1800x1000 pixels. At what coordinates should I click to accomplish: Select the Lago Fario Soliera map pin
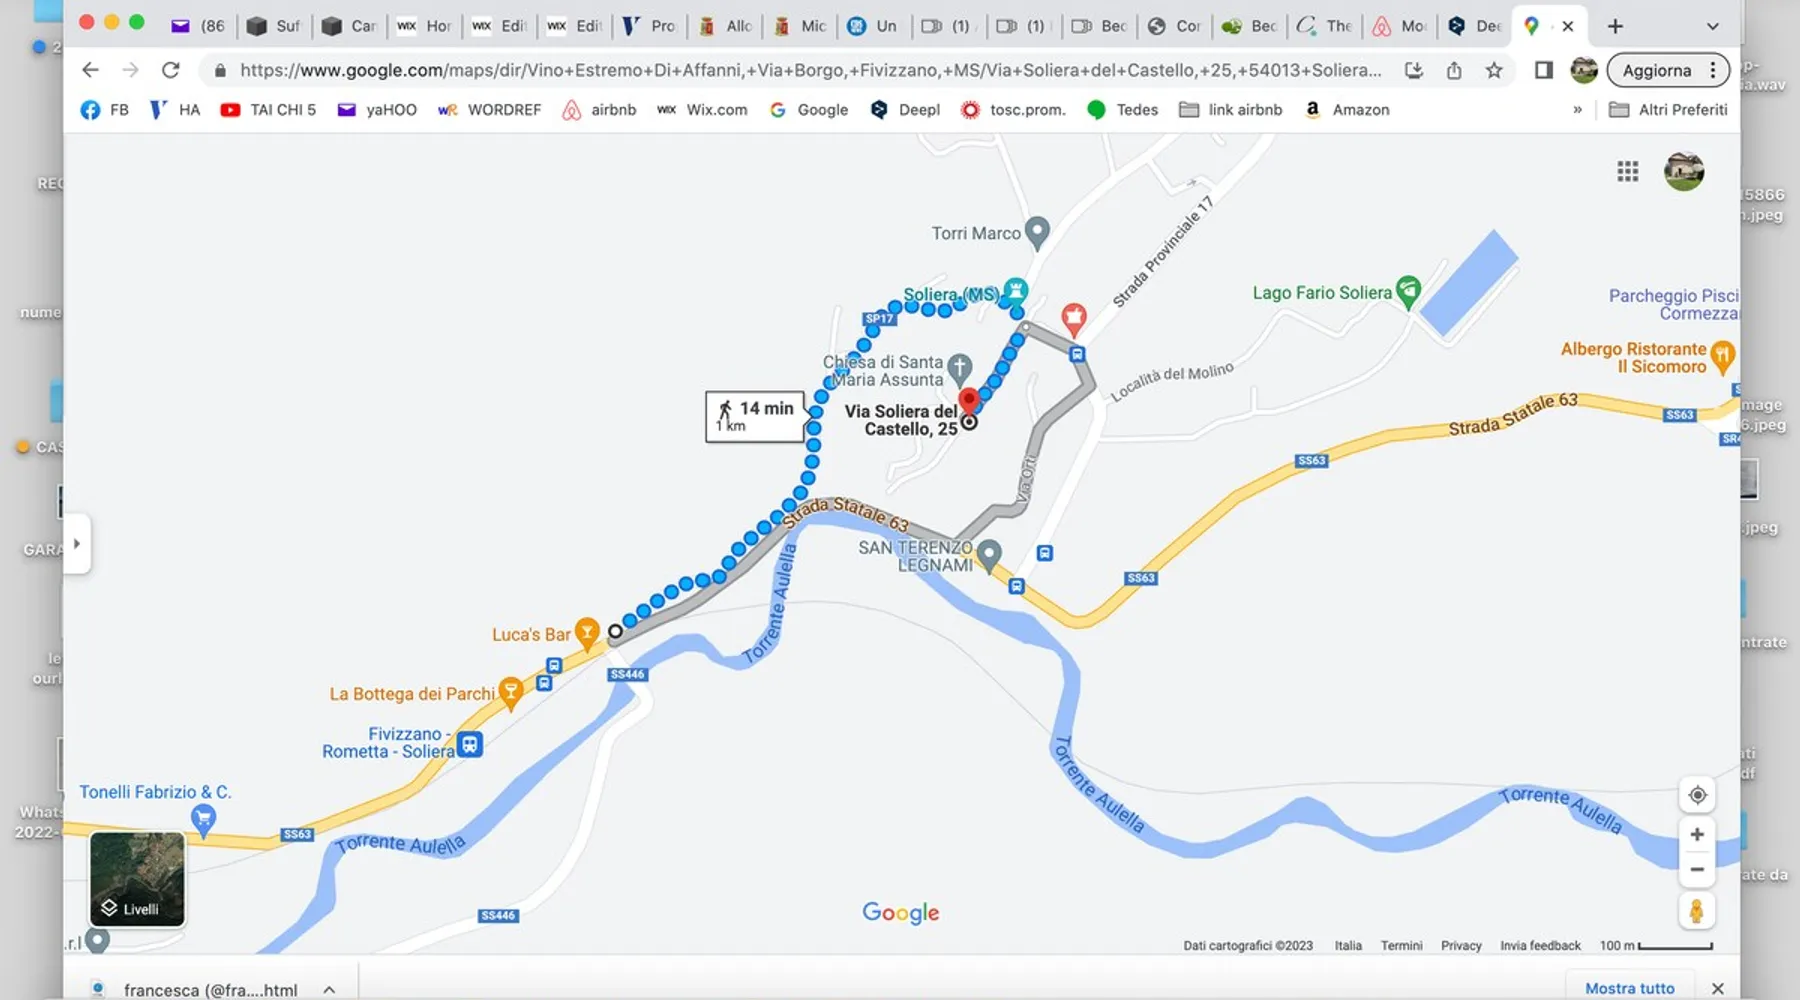[1408, 291]
